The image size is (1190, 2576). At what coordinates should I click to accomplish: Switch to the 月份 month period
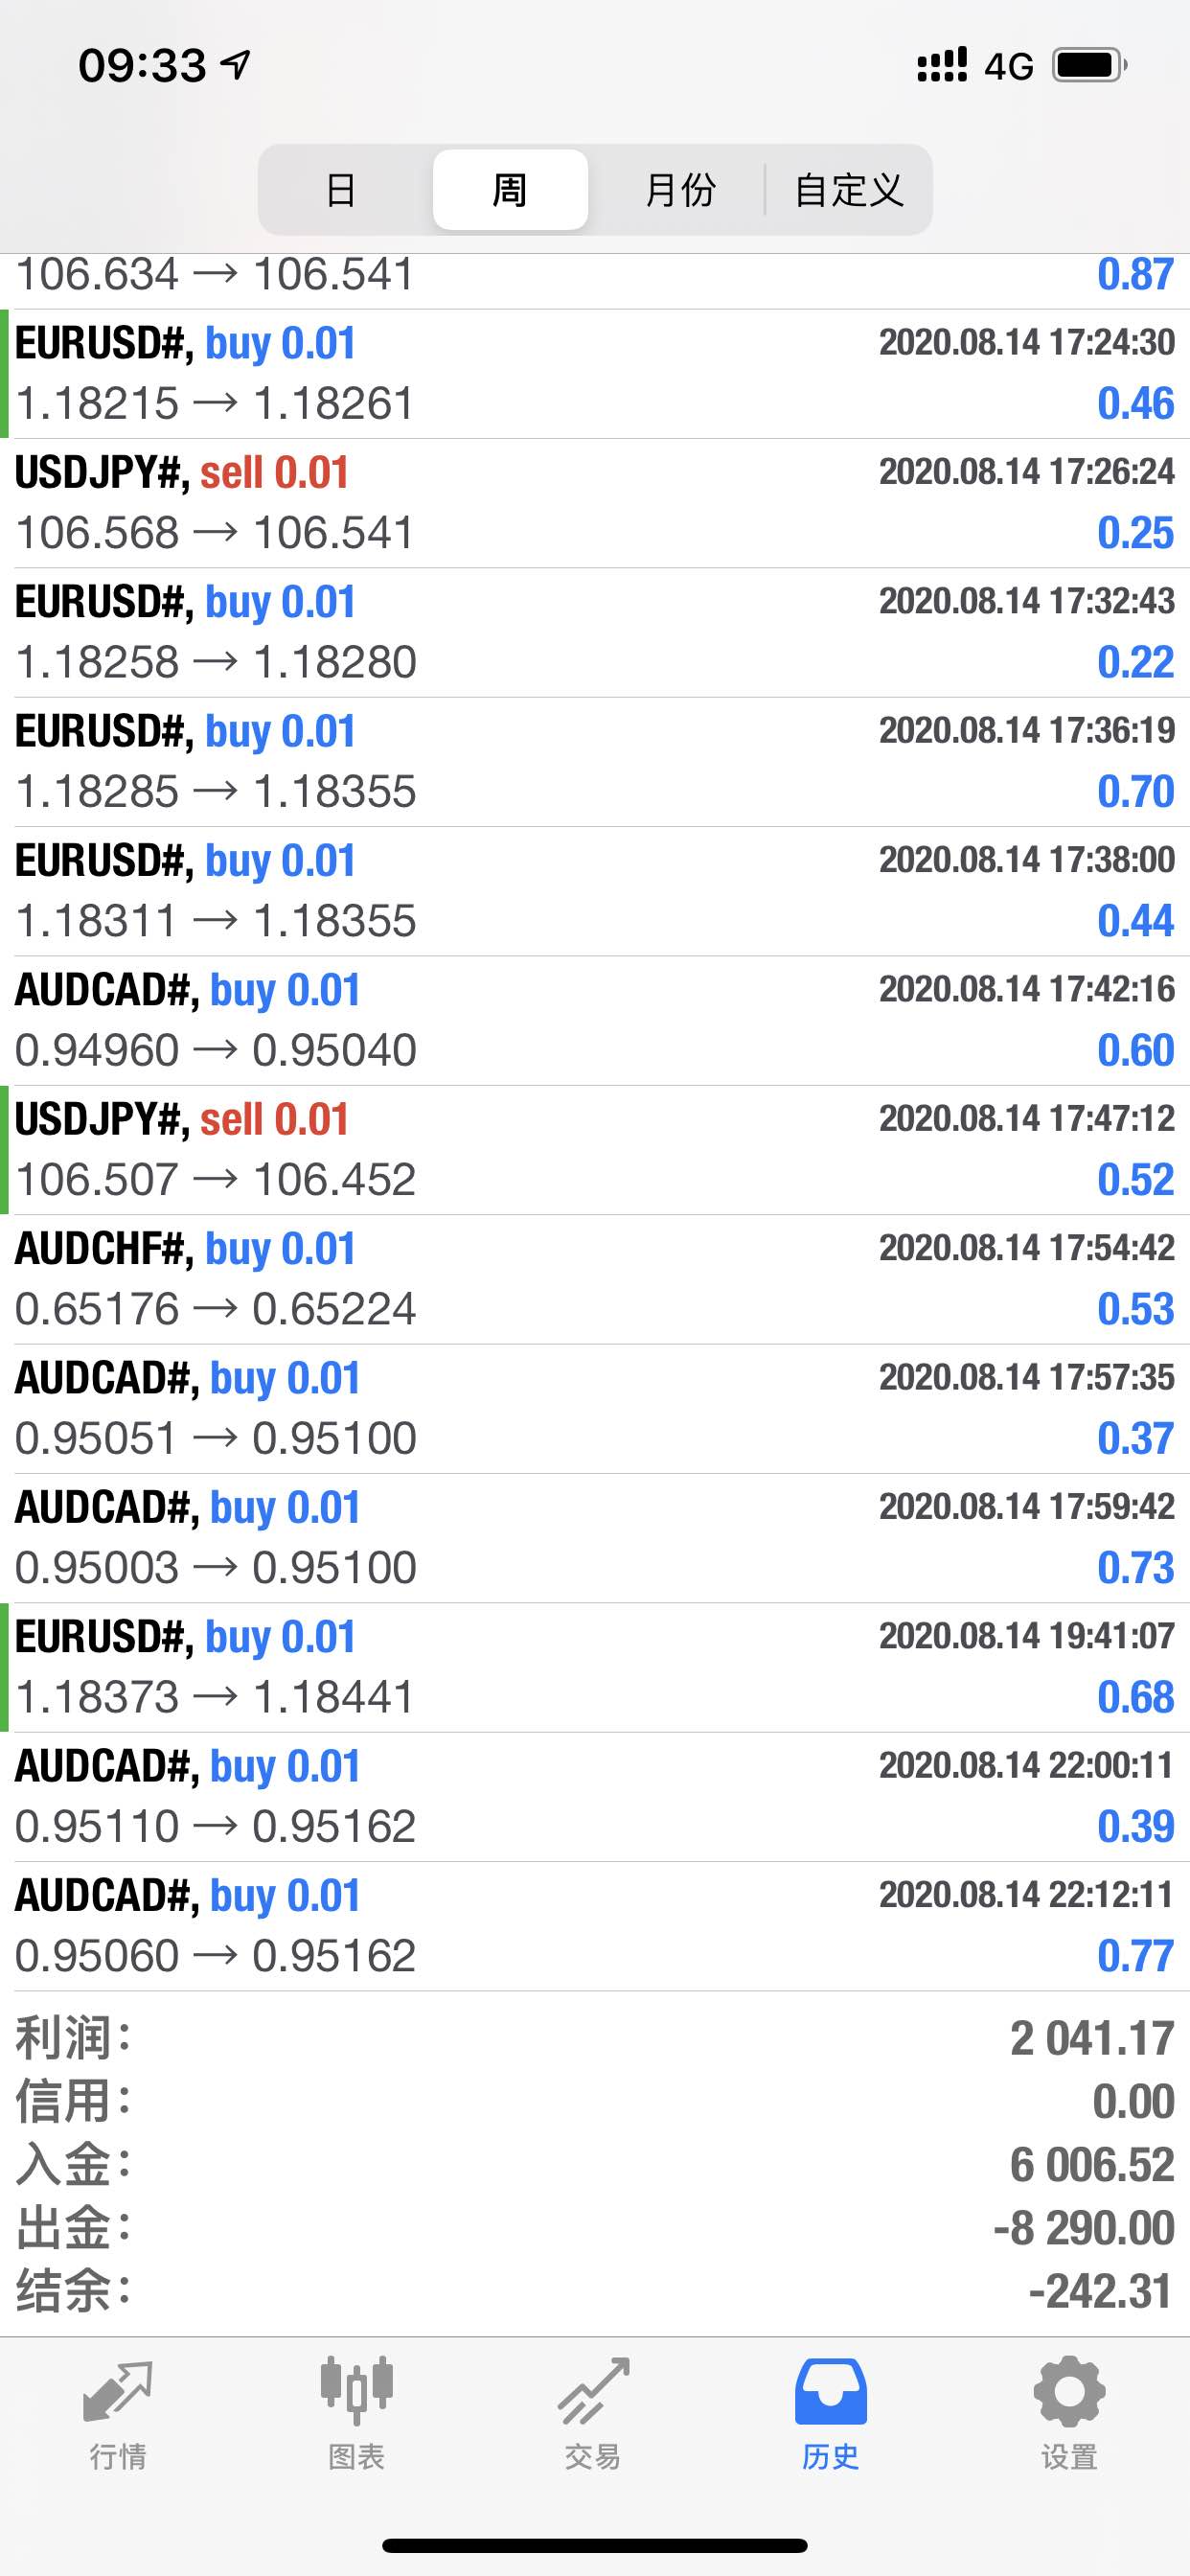tap(680, 190)
